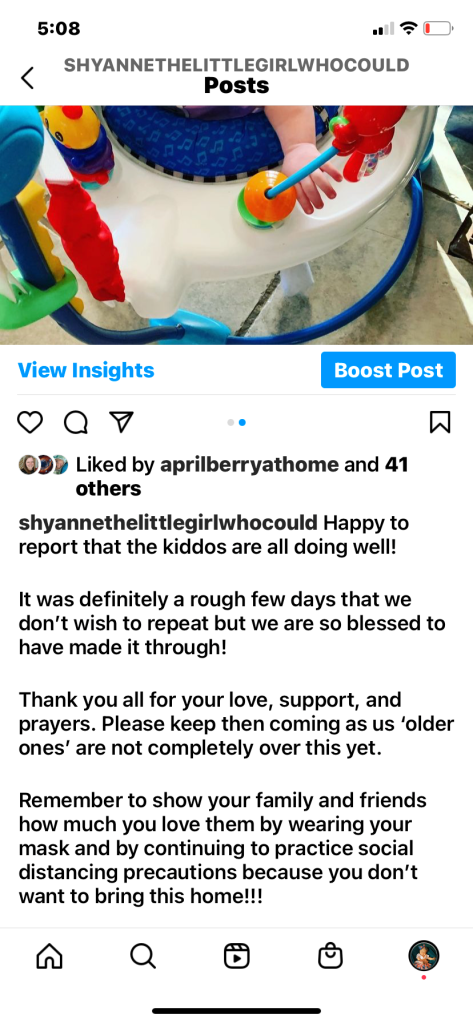Save the post with bookmark icon
The image size is (473, 1023).
point(440,423)
